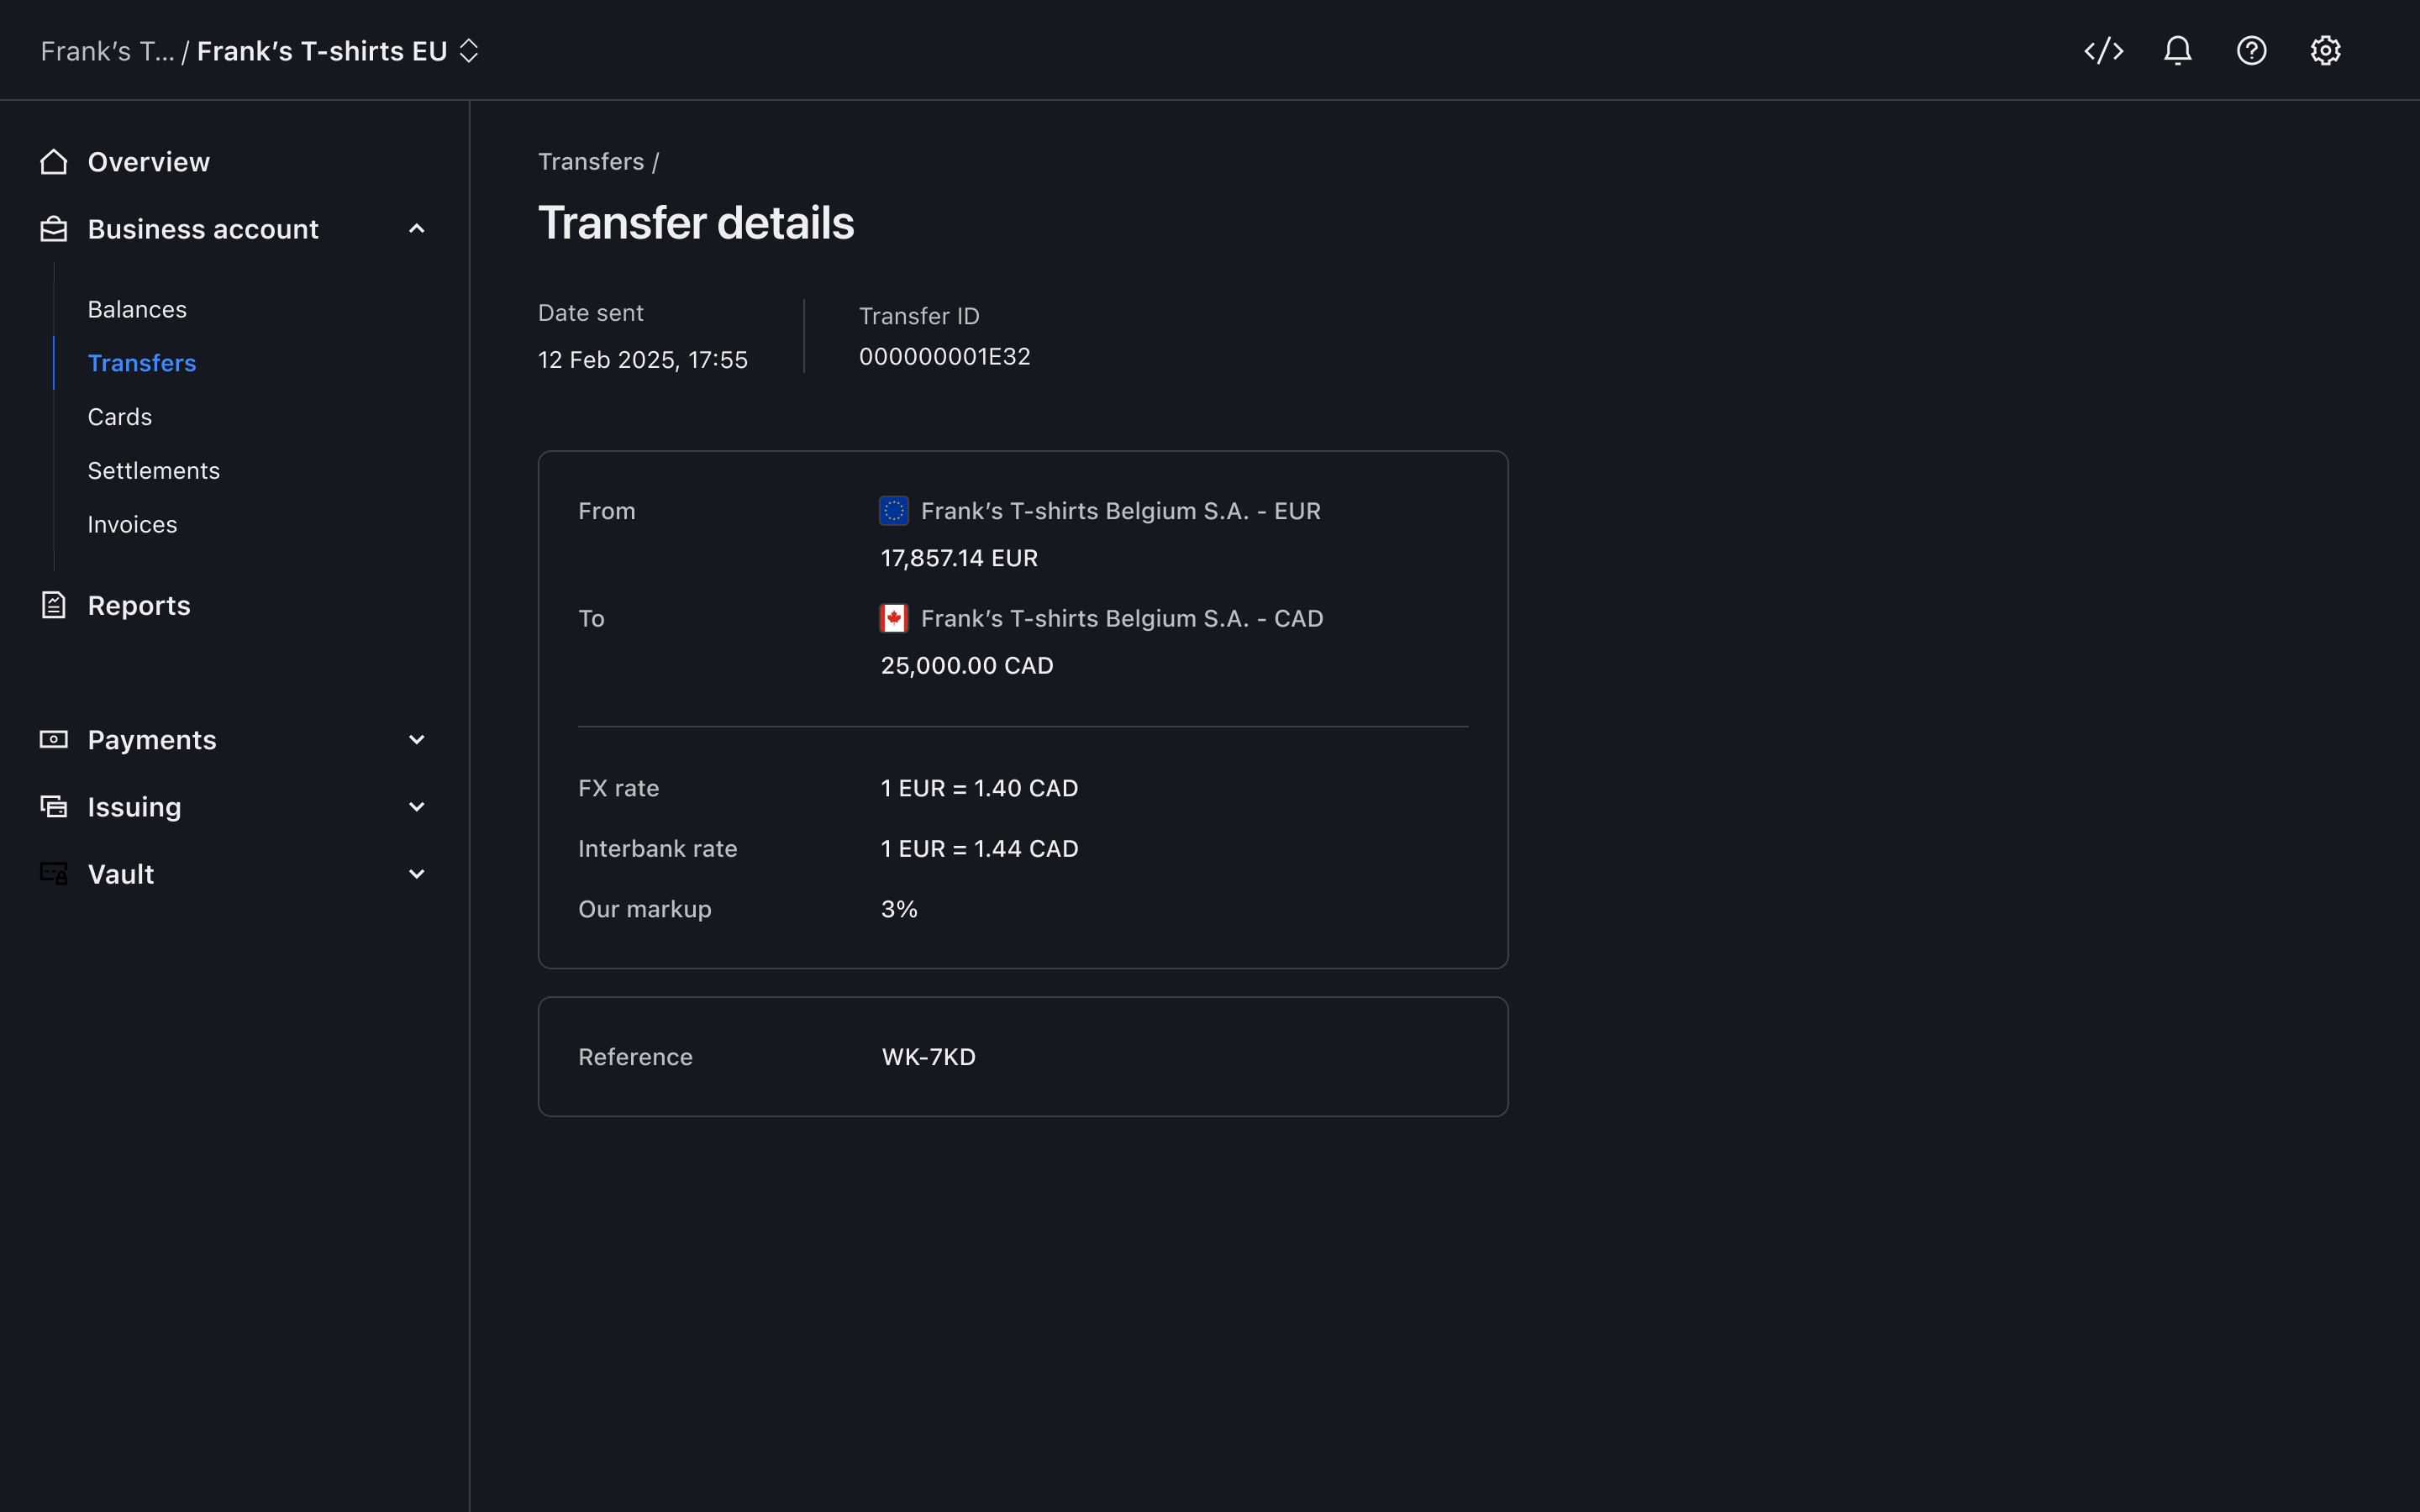Image resolution: width=2420 pixels, height=1512 pixels.
Task: Click the amount 25,000.00 CAD
Action: (x=967, y=666)
